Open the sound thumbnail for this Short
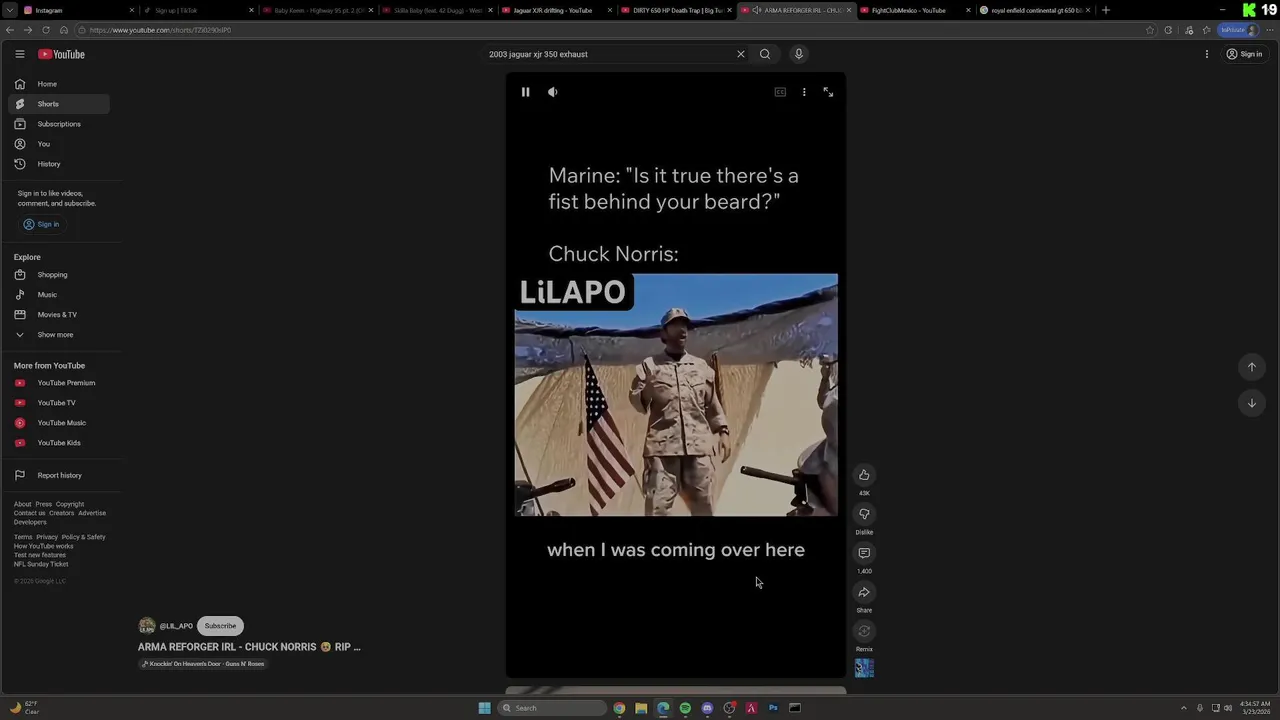 click(864, 668)
